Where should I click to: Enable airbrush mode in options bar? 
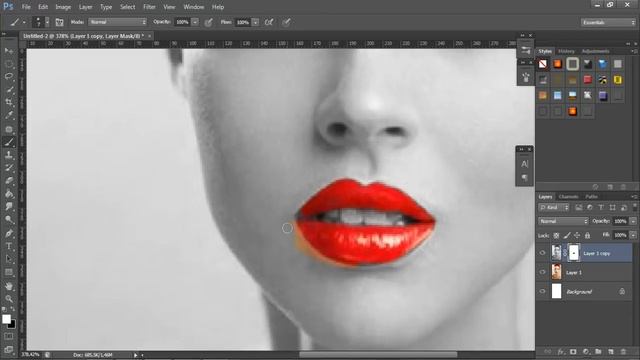click(269, 22)
